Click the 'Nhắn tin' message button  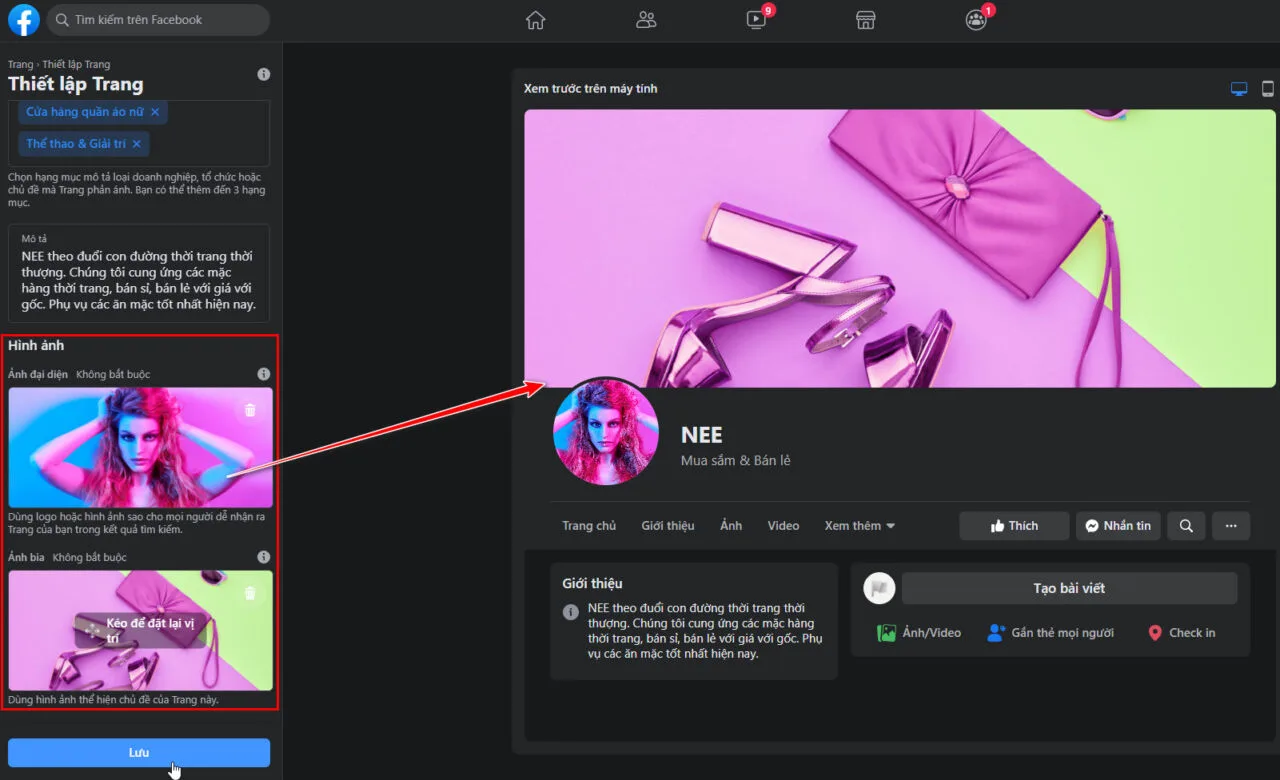(1118, 526)
